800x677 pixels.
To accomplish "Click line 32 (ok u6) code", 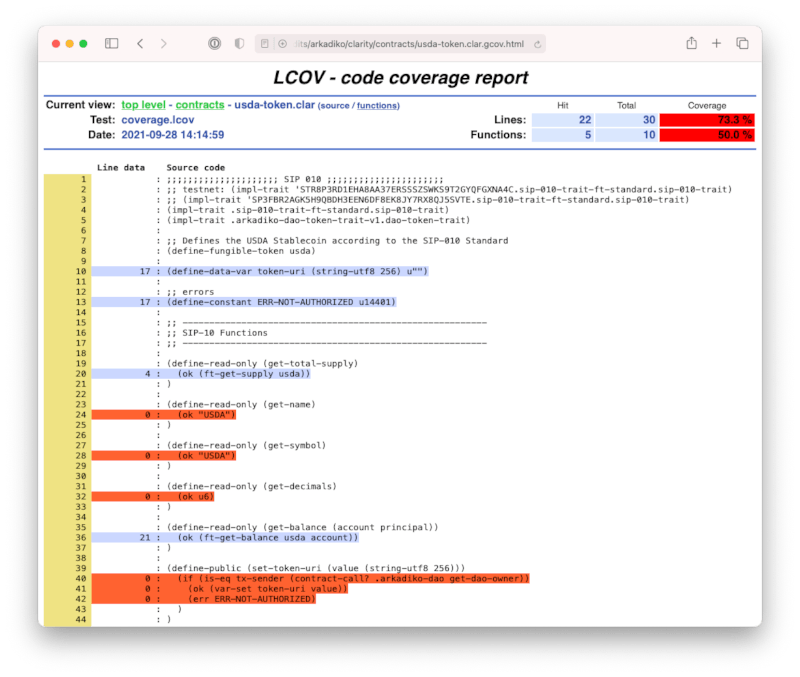I will tap(195, 496).
